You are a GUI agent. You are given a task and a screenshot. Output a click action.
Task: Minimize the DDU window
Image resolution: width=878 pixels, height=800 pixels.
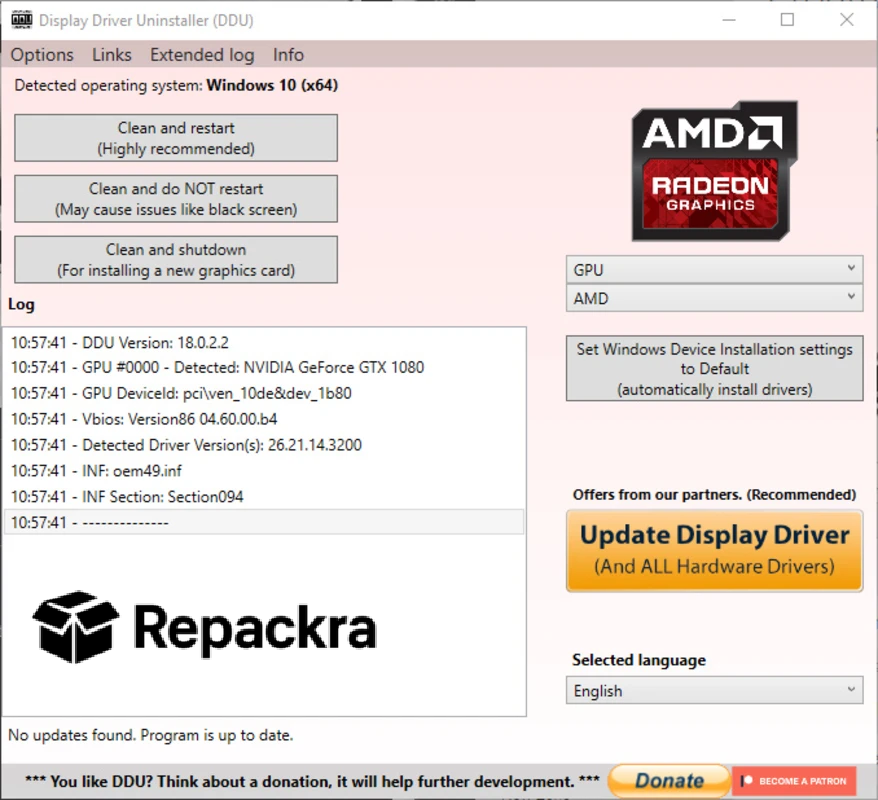point(728,20)
